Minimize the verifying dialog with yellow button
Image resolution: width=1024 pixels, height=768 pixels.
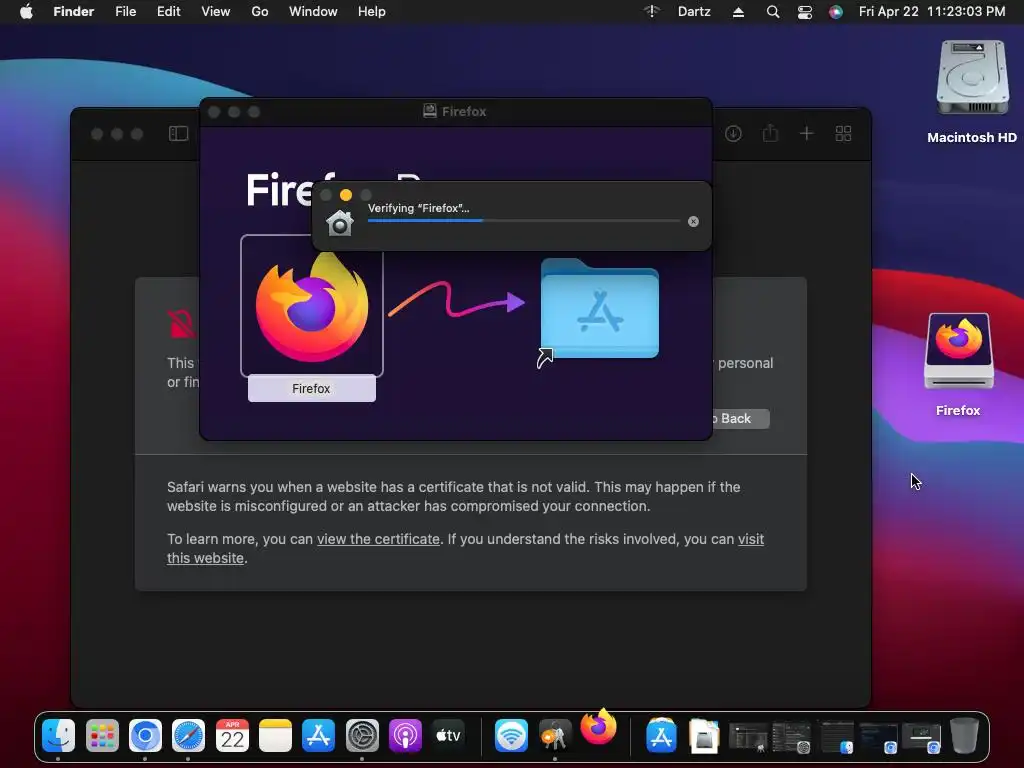coord(345,195)
